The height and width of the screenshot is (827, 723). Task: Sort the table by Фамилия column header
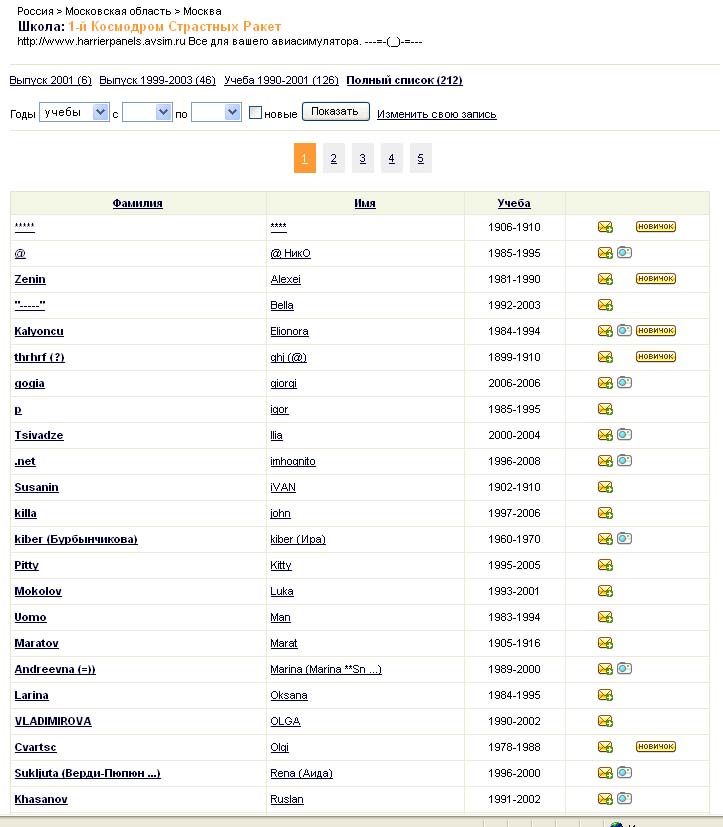tap(138, 203)
